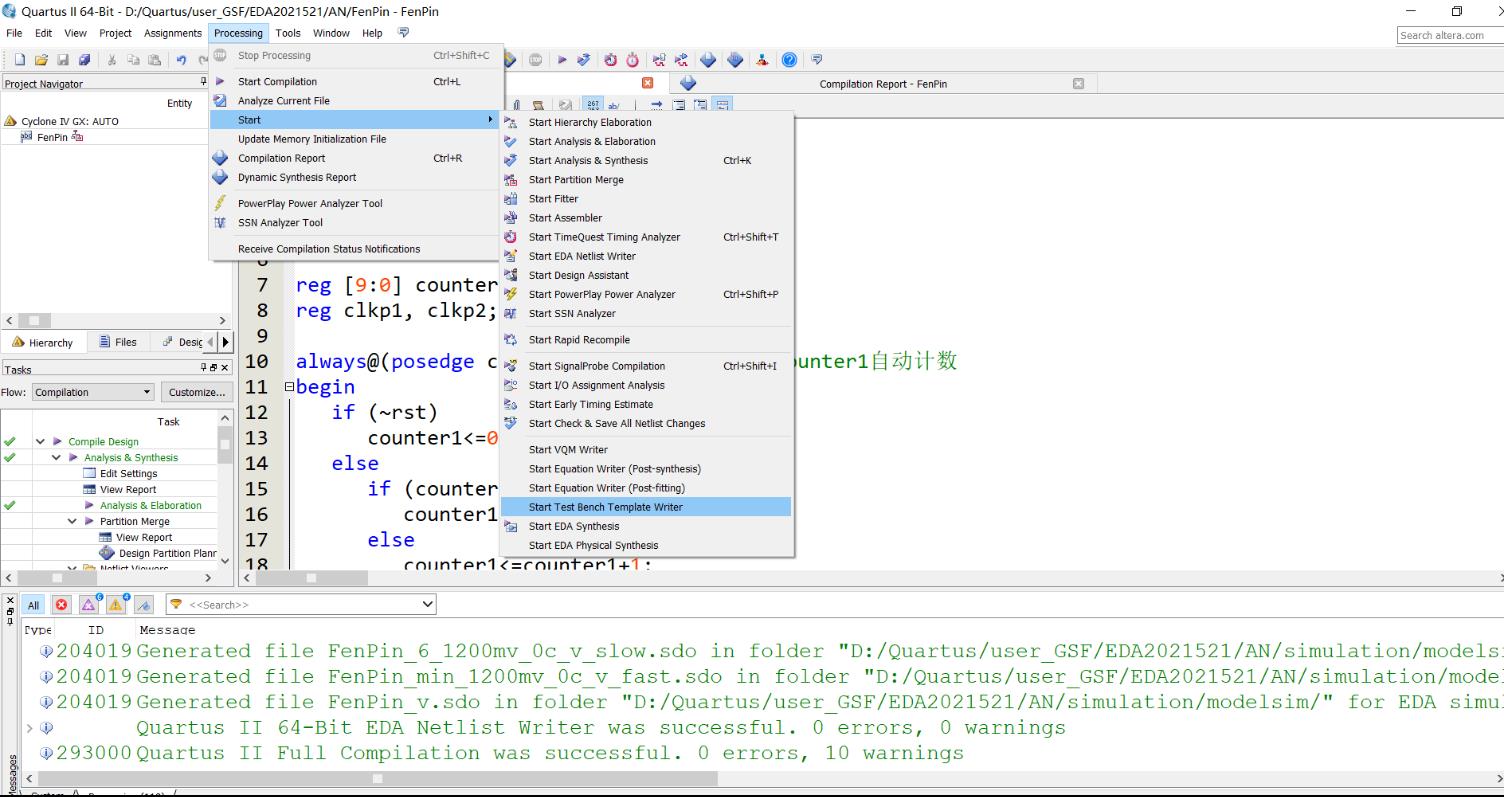
Task: Click the Start Compilation play icon in toolbar
Action: [562, 60]
